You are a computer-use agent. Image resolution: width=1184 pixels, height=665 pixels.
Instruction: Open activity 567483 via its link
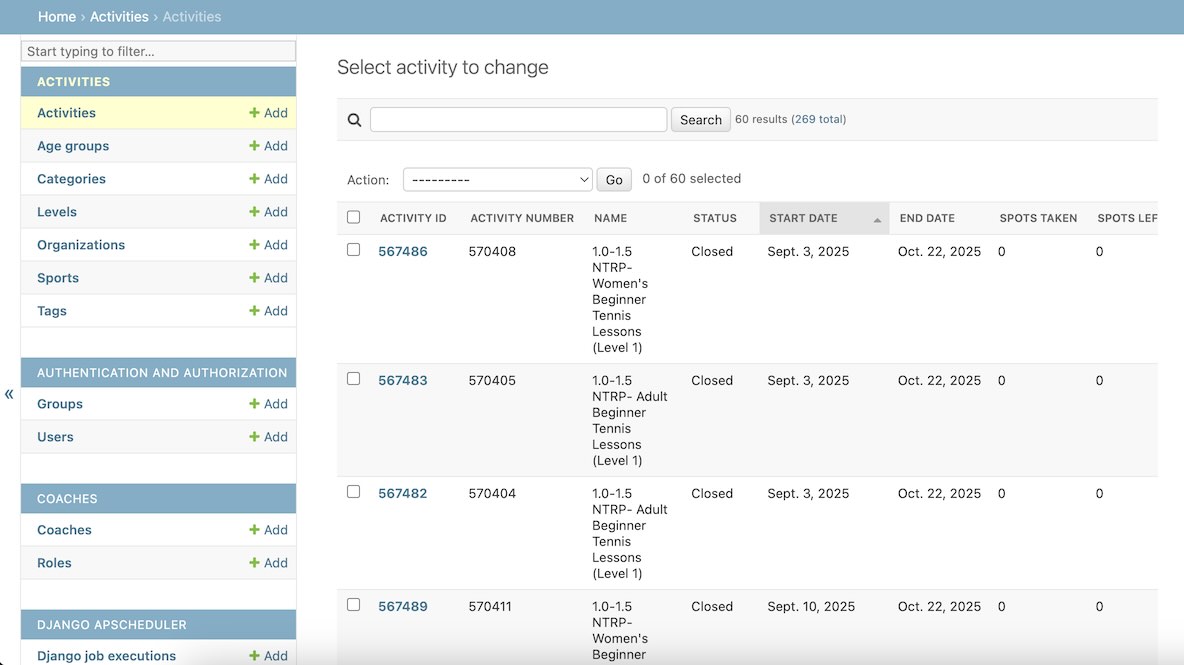[x=403, y=380]
